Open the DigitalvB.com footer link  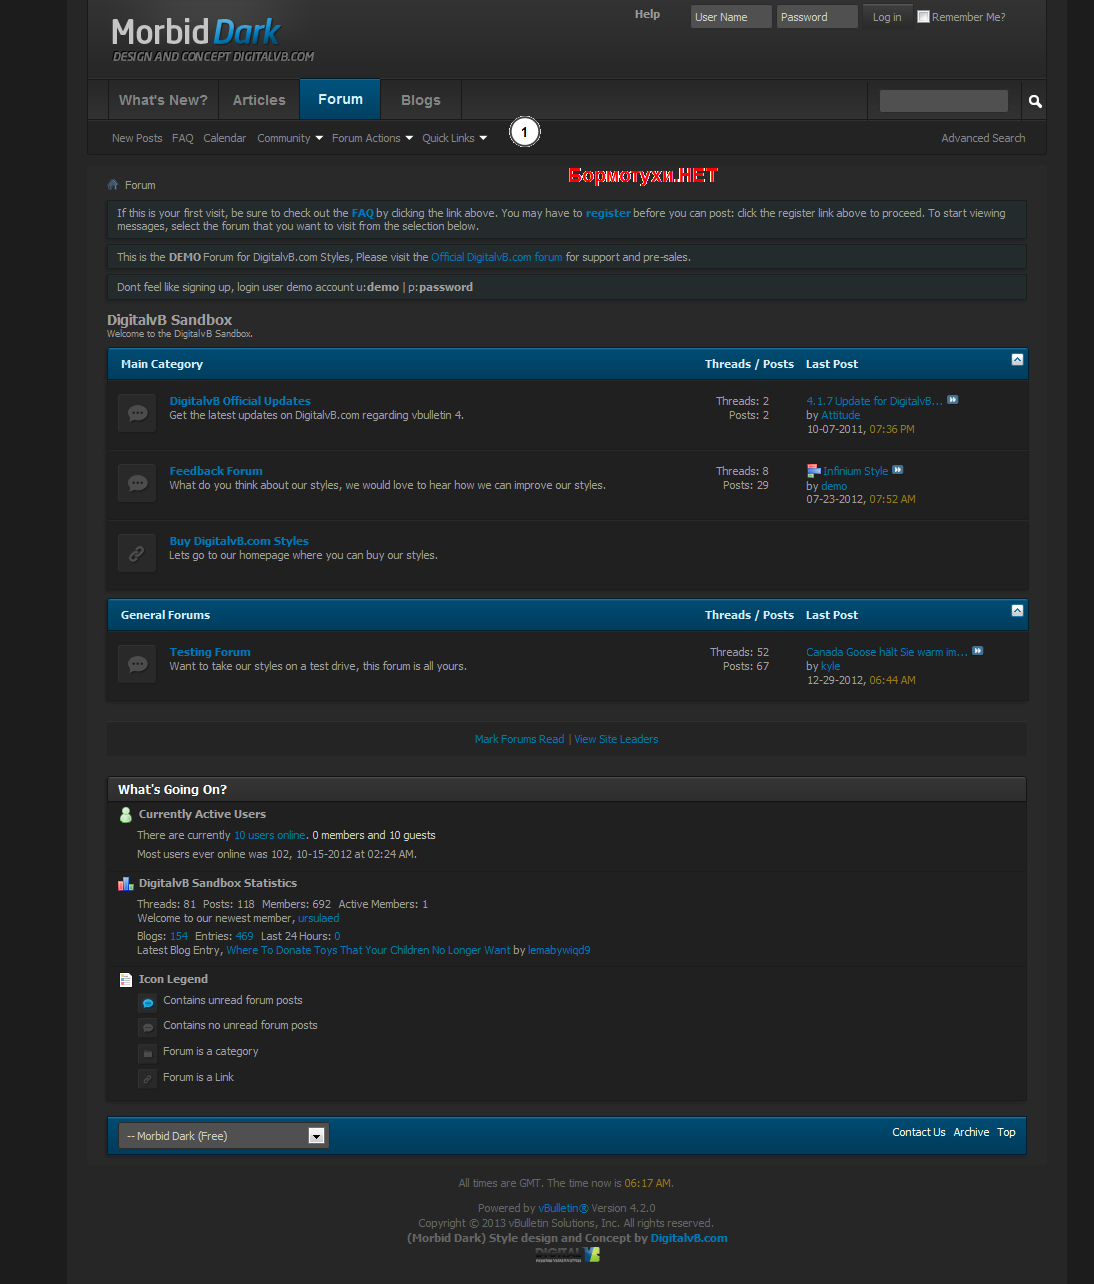coord(689,1238)
